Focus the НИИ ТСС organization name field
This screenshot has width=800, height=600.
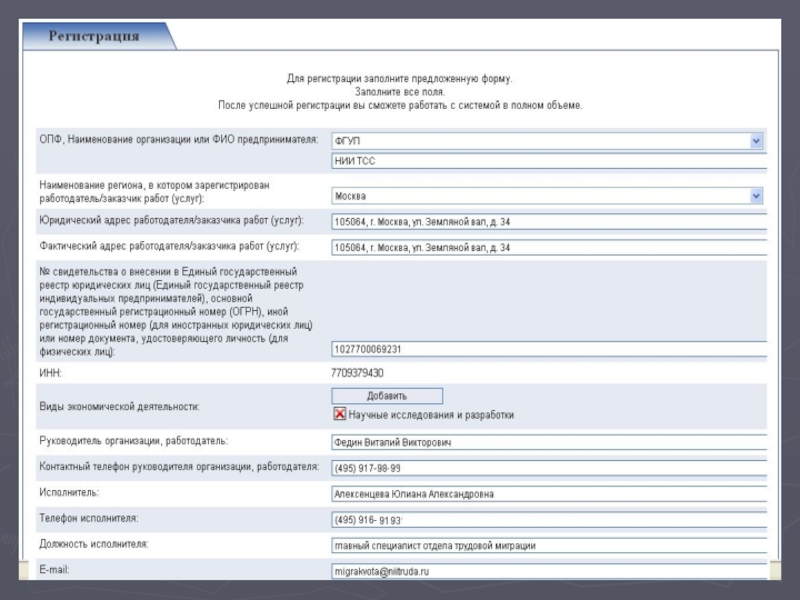click(x=549, y=161)
